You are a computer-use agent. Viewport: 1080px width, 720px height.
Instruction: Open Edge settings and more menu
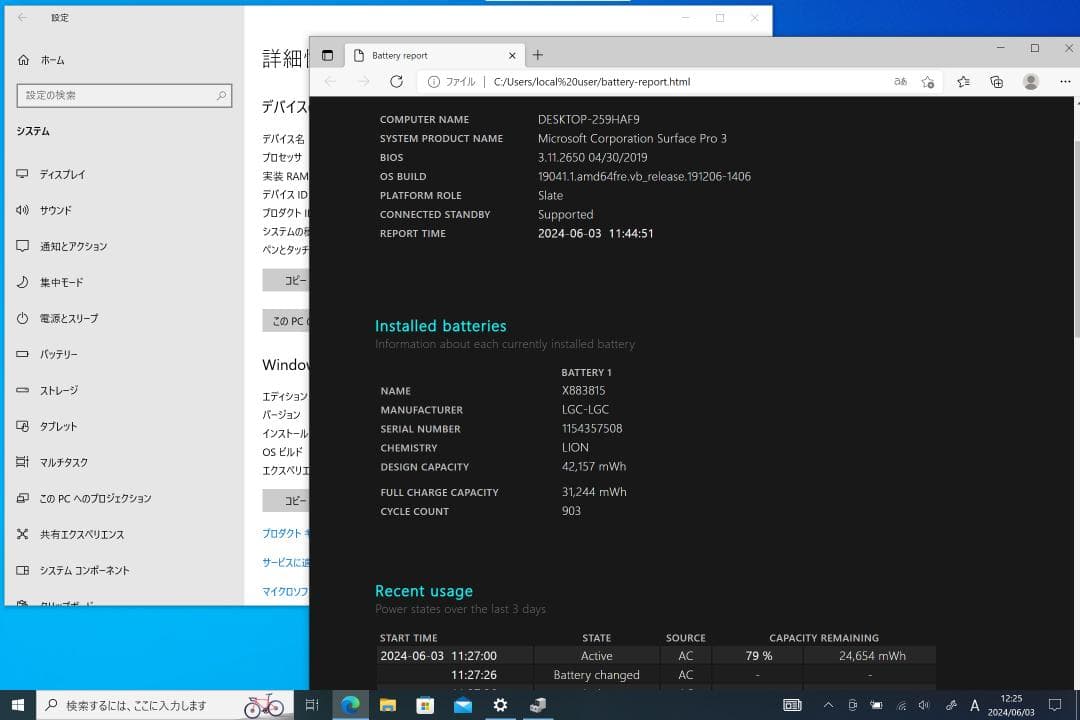pyautogui.click(x=1065, y=81)
